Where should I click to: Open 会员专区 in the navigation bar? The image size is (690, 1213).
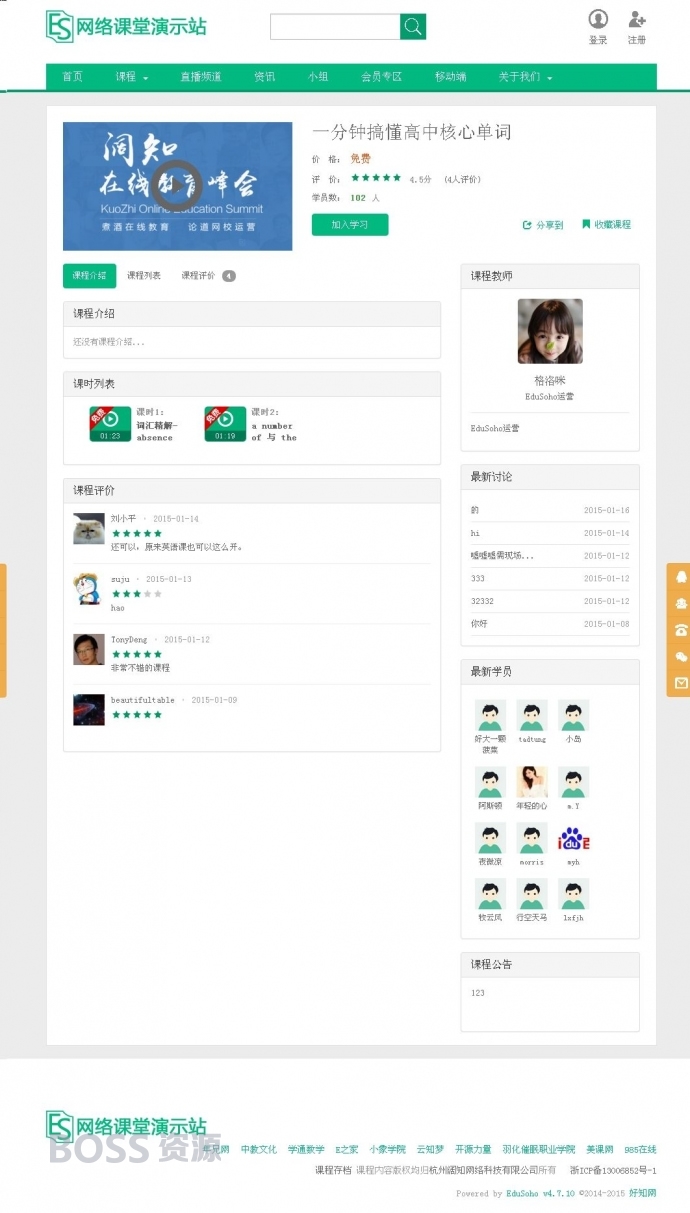[381, 77]
